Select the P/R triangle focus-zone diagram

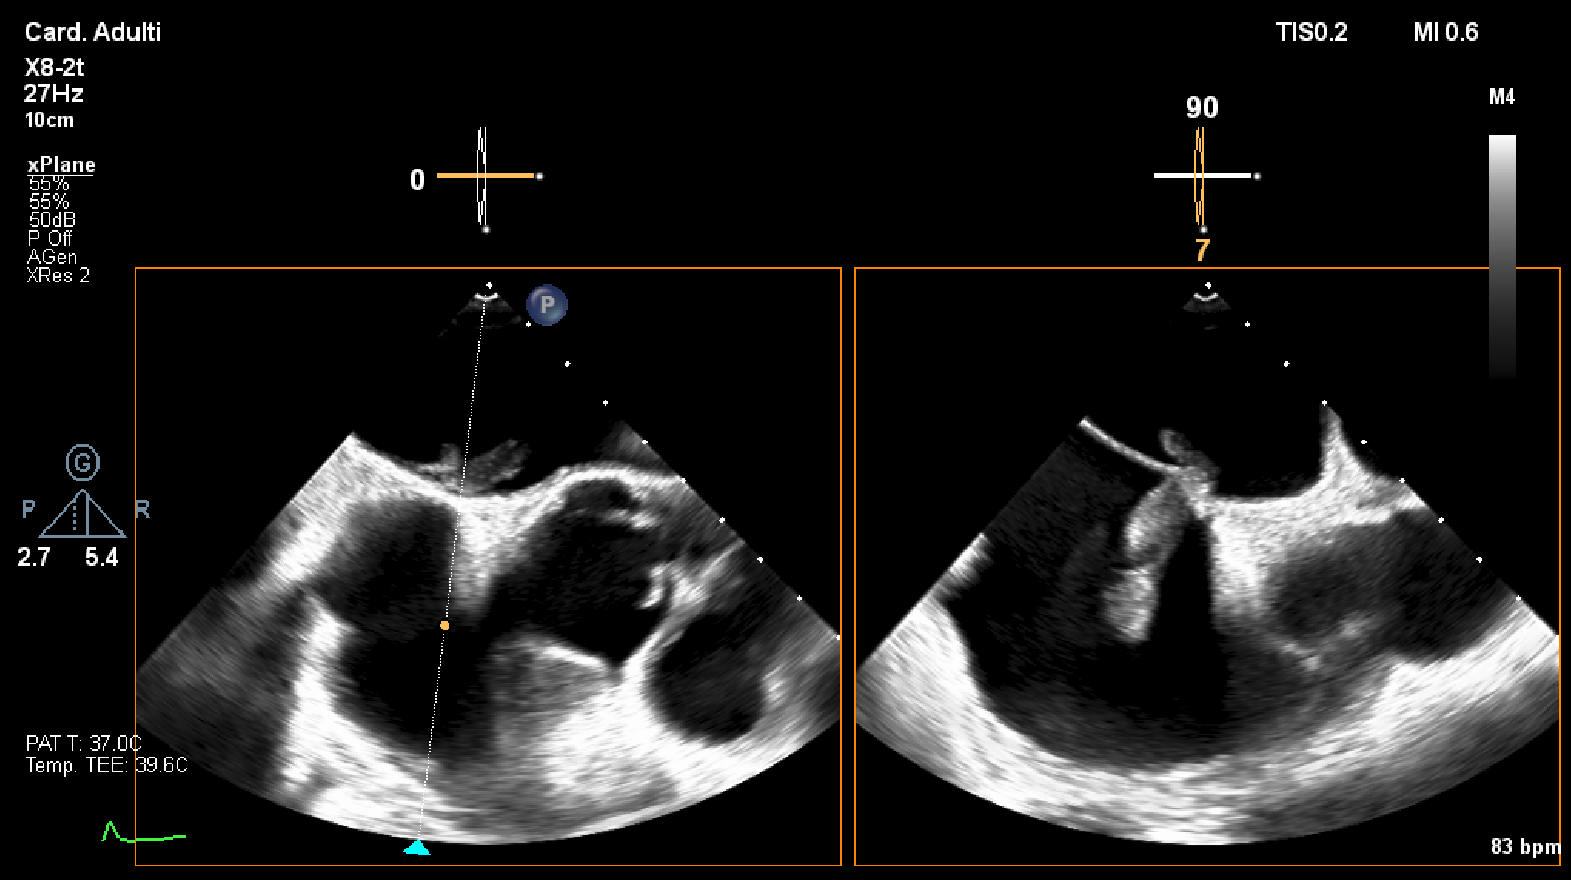pyautogui.click(x=84, y=514)
